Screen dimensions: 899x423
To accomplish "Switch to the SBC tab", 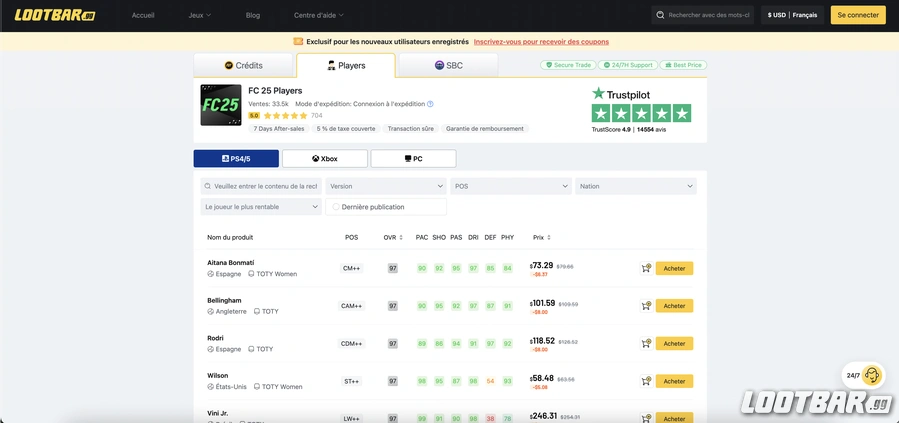I will click(x=448, y=65).
